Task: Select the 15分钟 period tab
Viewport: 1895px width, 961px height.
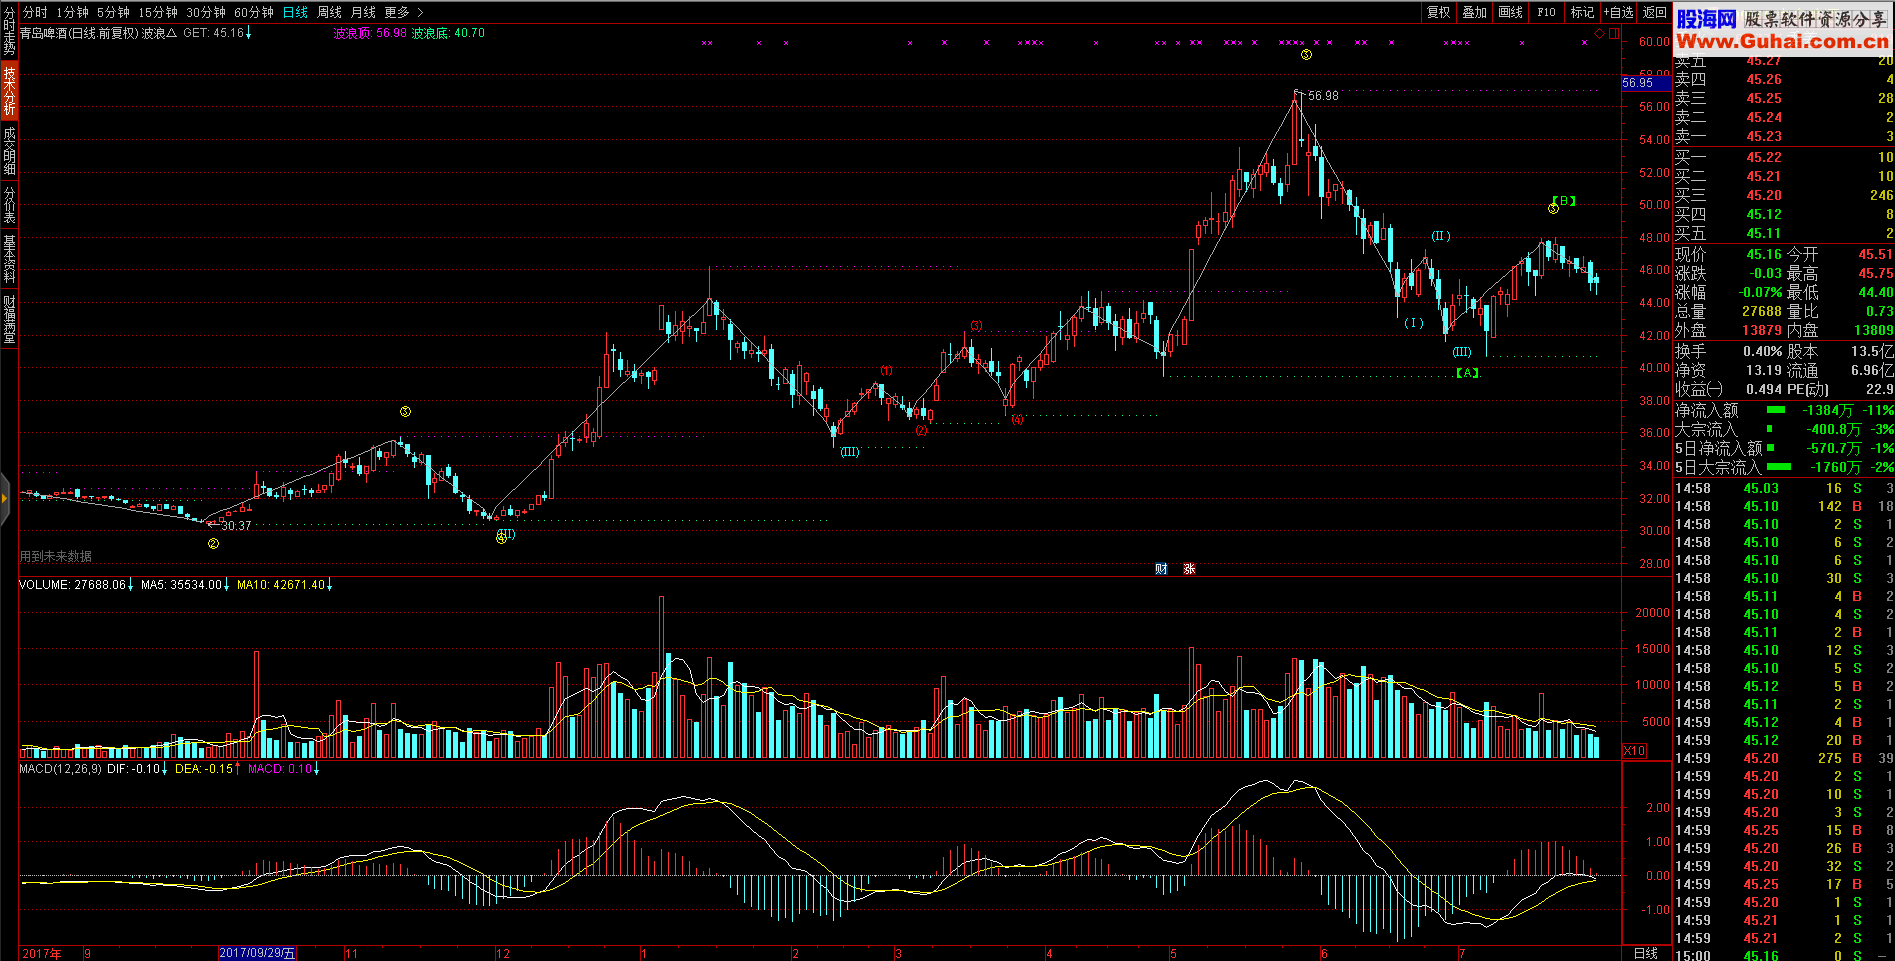Action: click(x=158, y=12)
